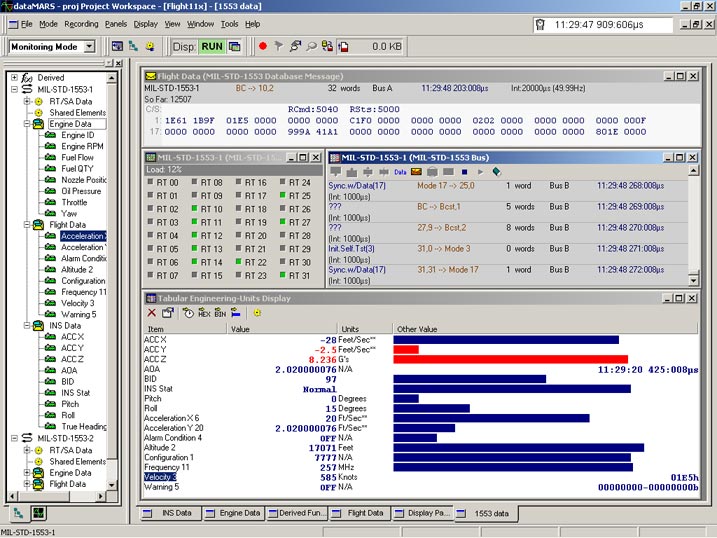The image size is (717, 538).
Task: Click the magnifier search icon in toolbar
Action: tap(311, 46)
